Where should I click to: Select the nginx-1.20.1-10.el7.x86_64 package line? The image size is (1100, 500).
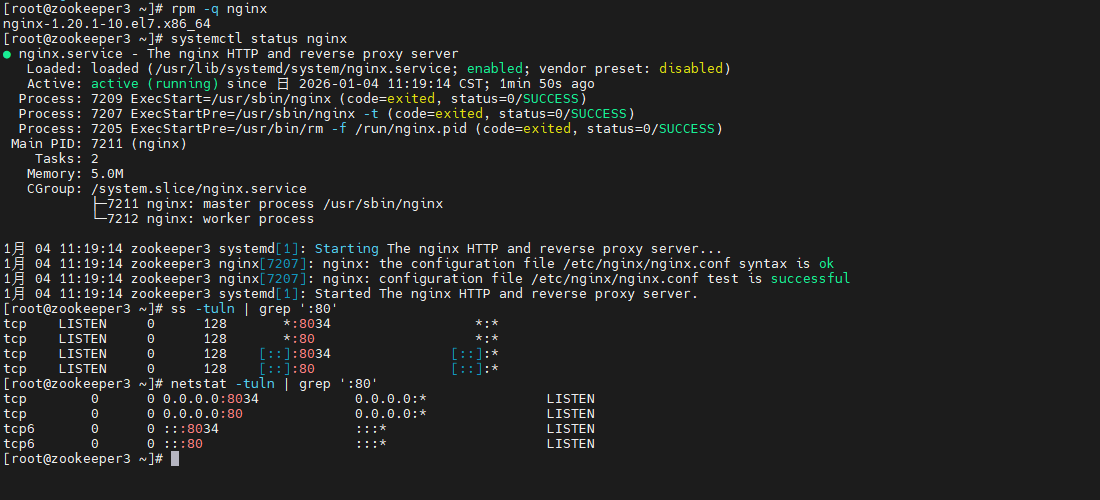pos(107,24)
